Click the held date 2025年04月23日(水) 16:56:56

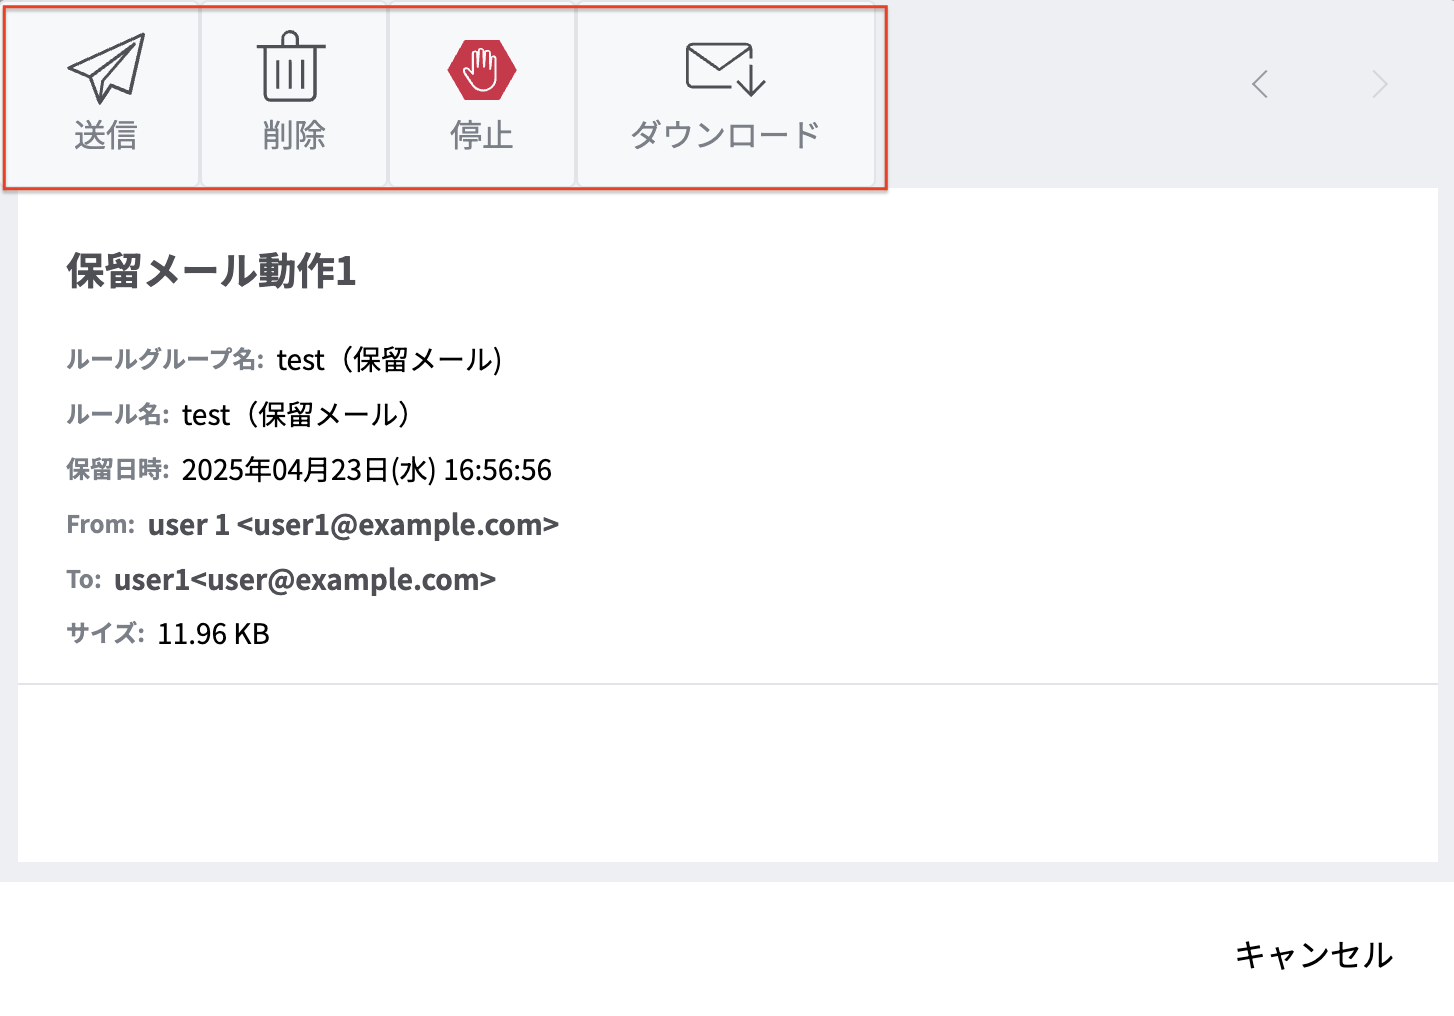point(367,470)
